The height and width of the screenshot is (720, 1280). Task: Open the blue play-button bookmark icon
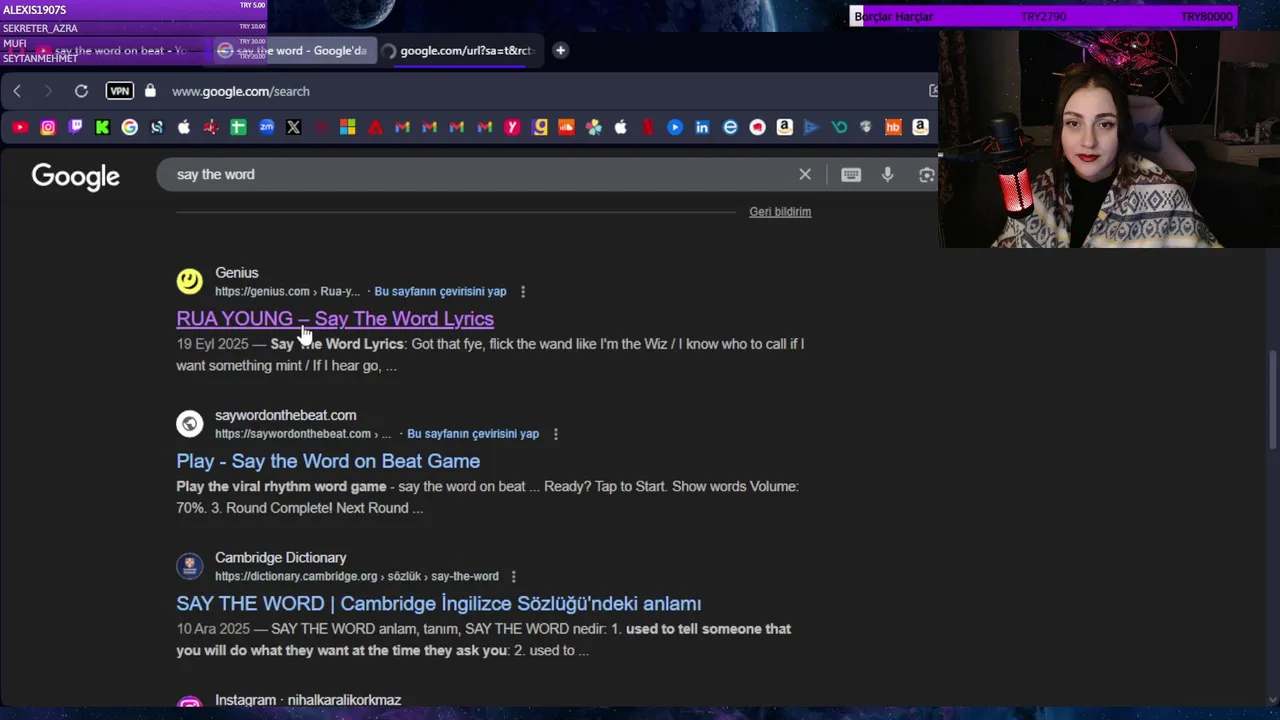pos(675,127)
